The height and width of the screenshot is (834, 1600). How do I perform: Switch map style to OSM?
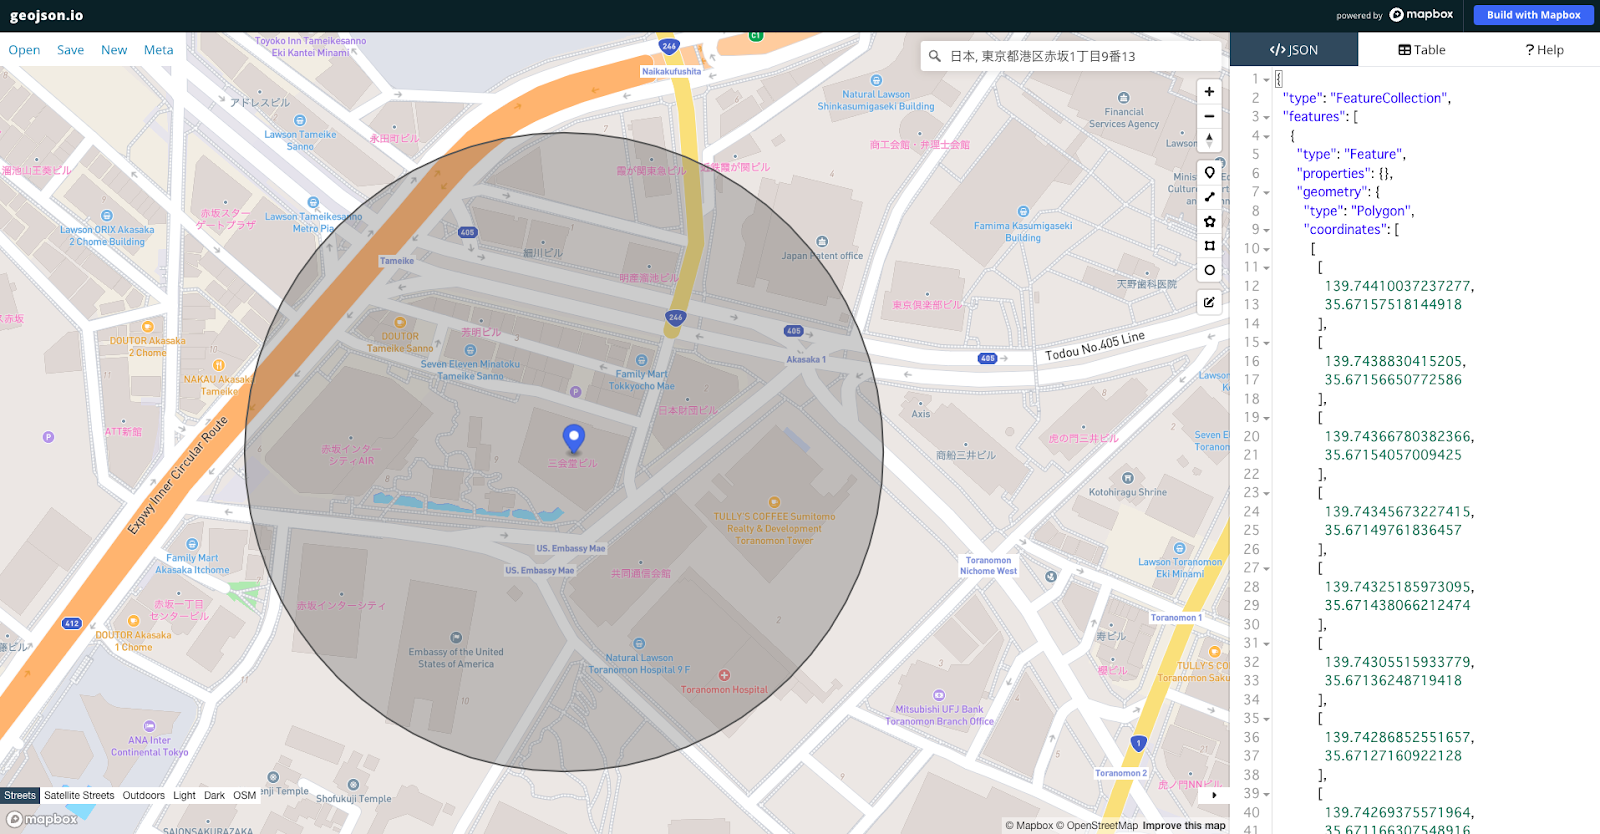[245, 796]
